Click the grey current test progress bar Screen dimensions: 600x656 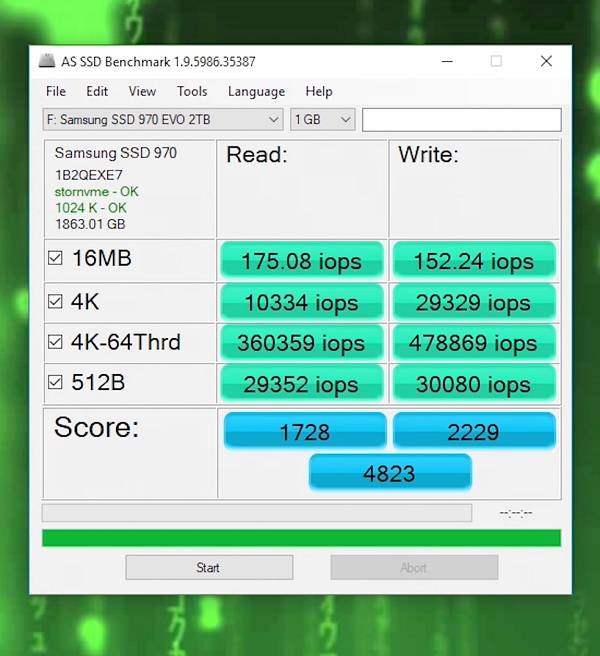click(257, 513)
